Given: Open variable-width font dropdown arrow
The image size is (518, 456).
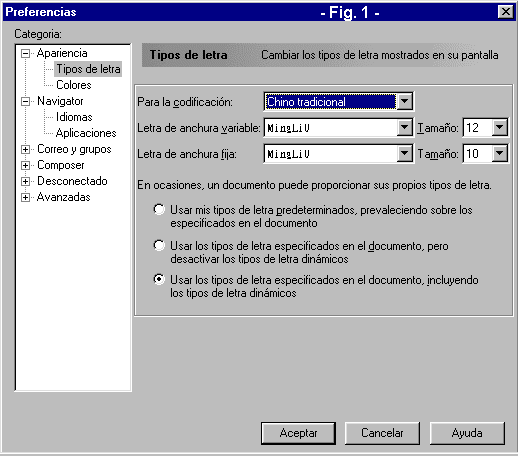Looking at the screenshot, I should click(x=405, y=127).
